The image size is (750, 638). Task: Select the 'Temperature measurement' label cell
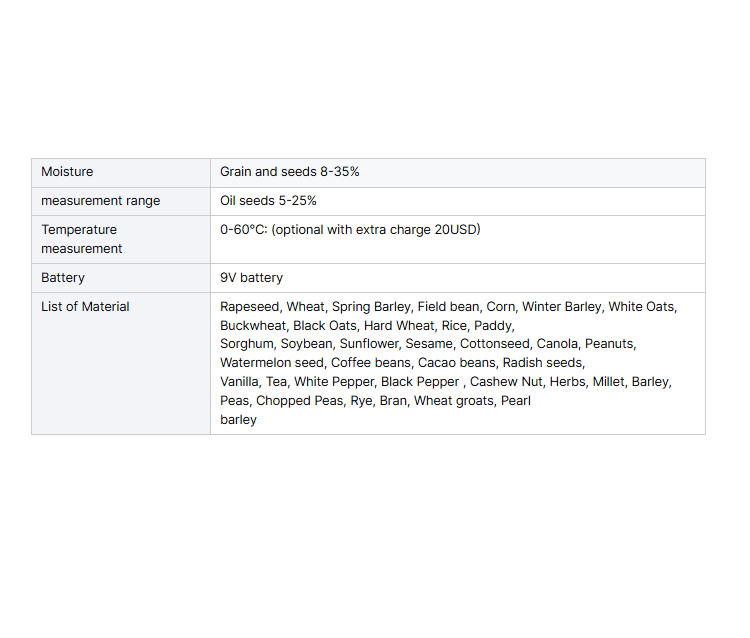click(x=121, y=240)
